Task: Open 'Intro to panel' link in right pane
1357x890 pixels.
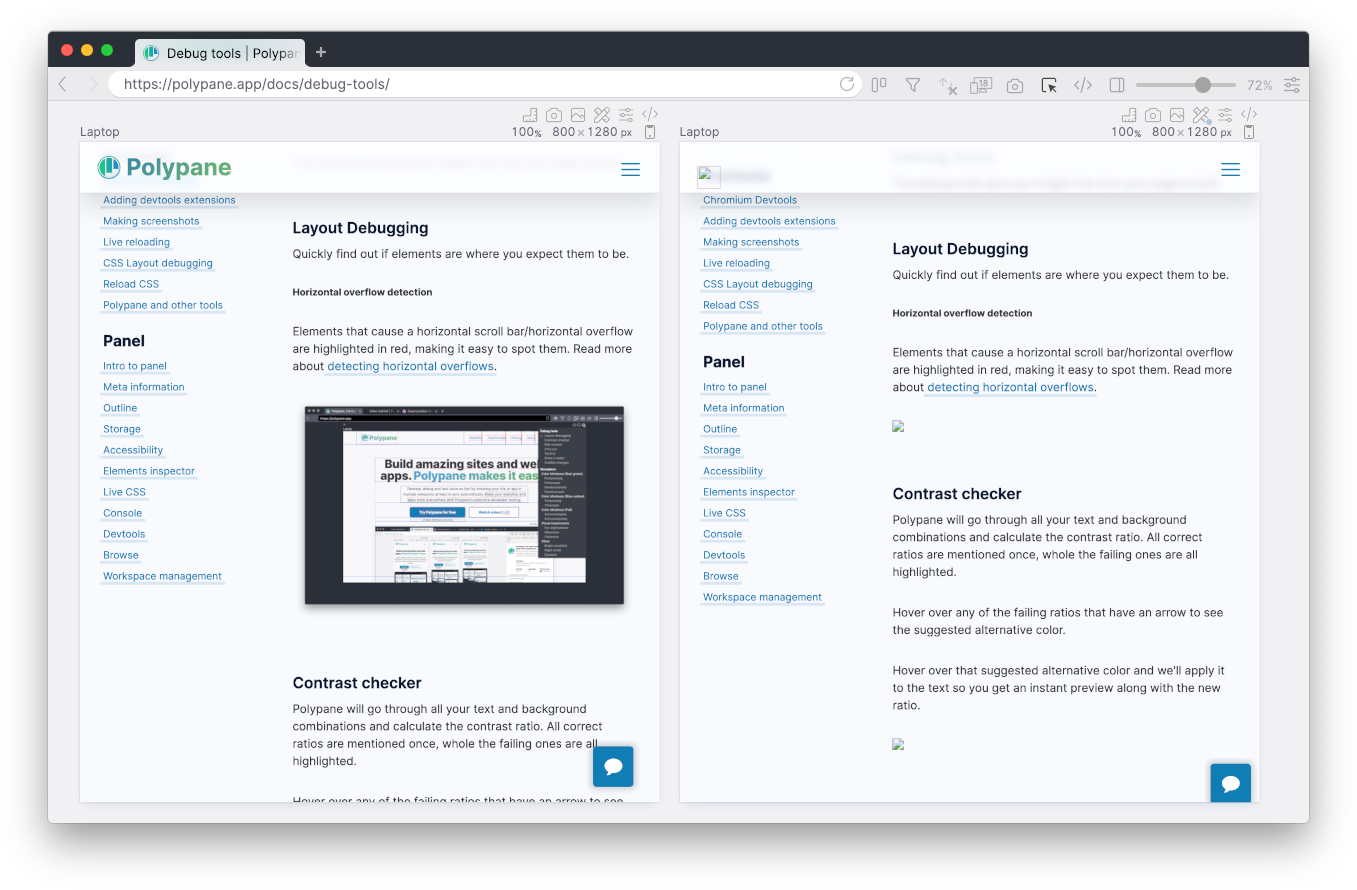Action: click(735, 387)
